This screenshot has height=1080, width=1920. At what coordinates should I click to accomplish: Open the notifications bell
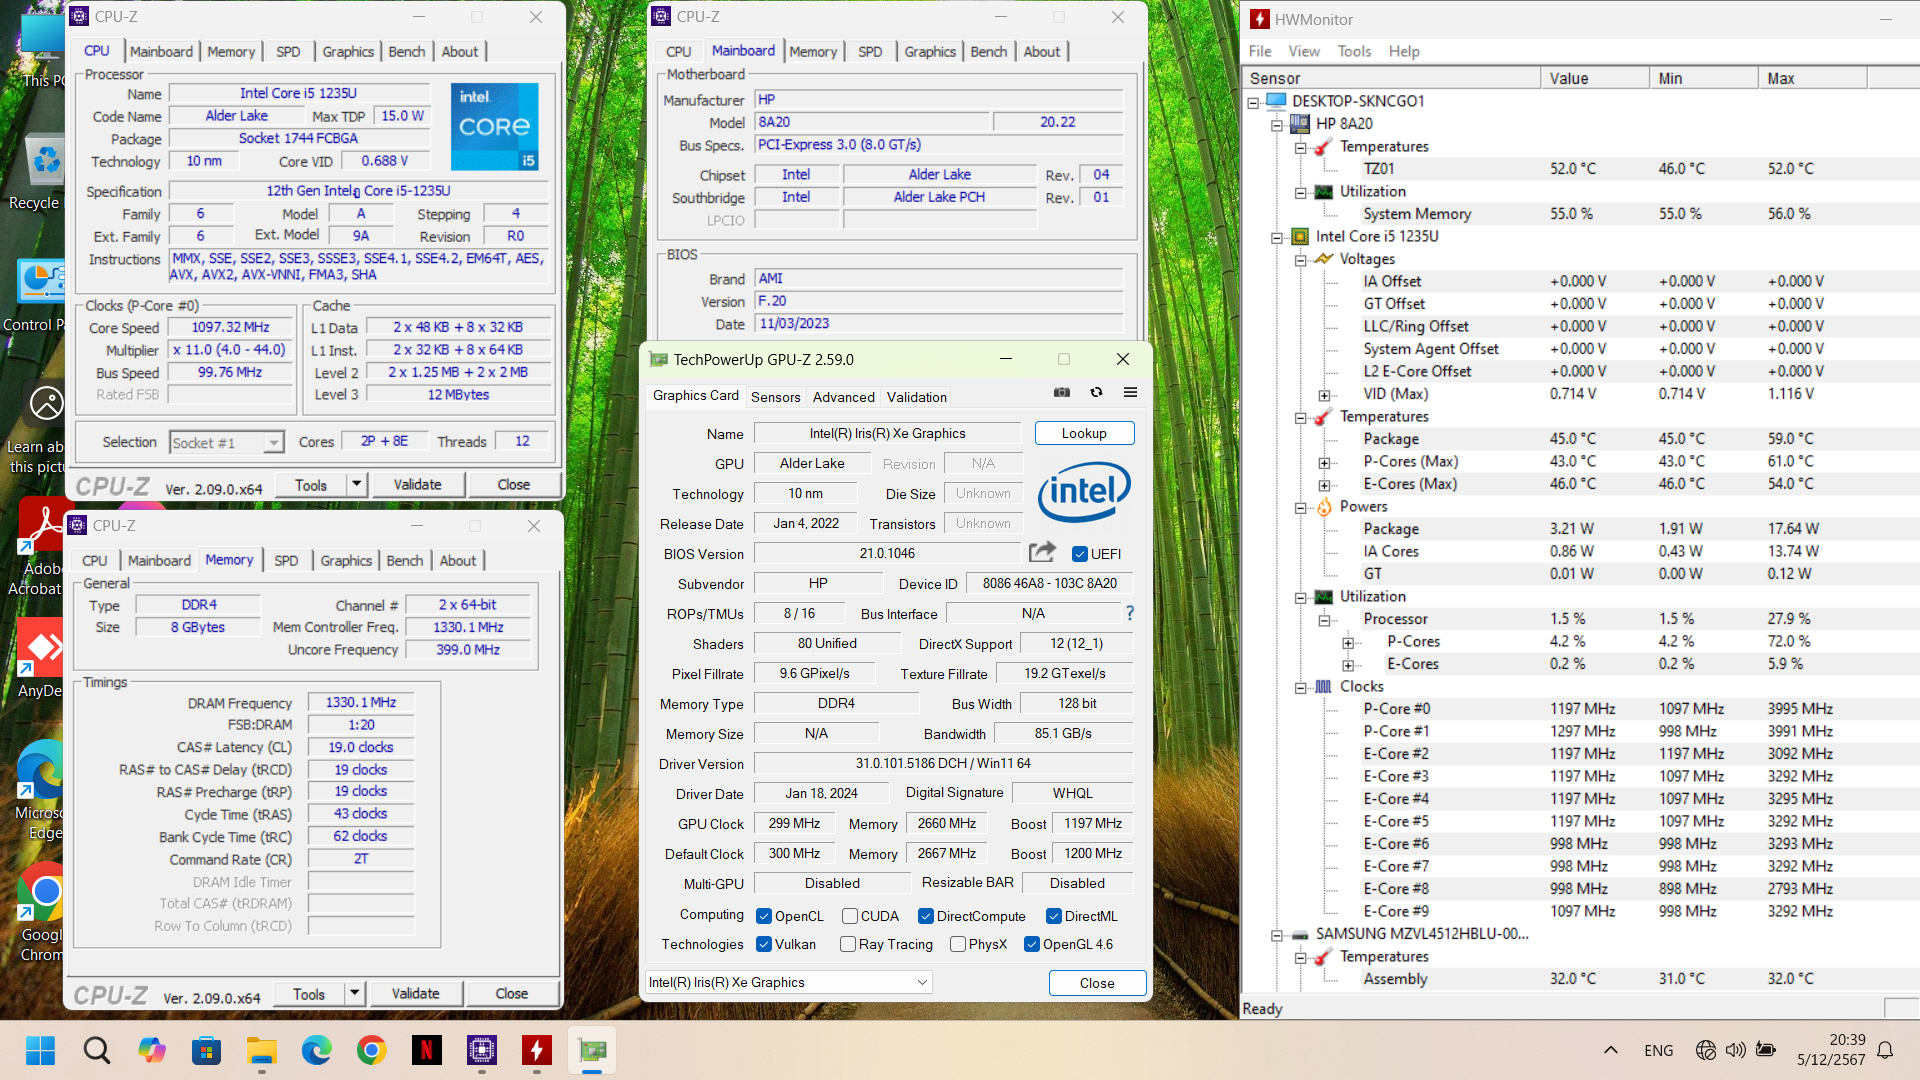click(x=1885, y=1050)
